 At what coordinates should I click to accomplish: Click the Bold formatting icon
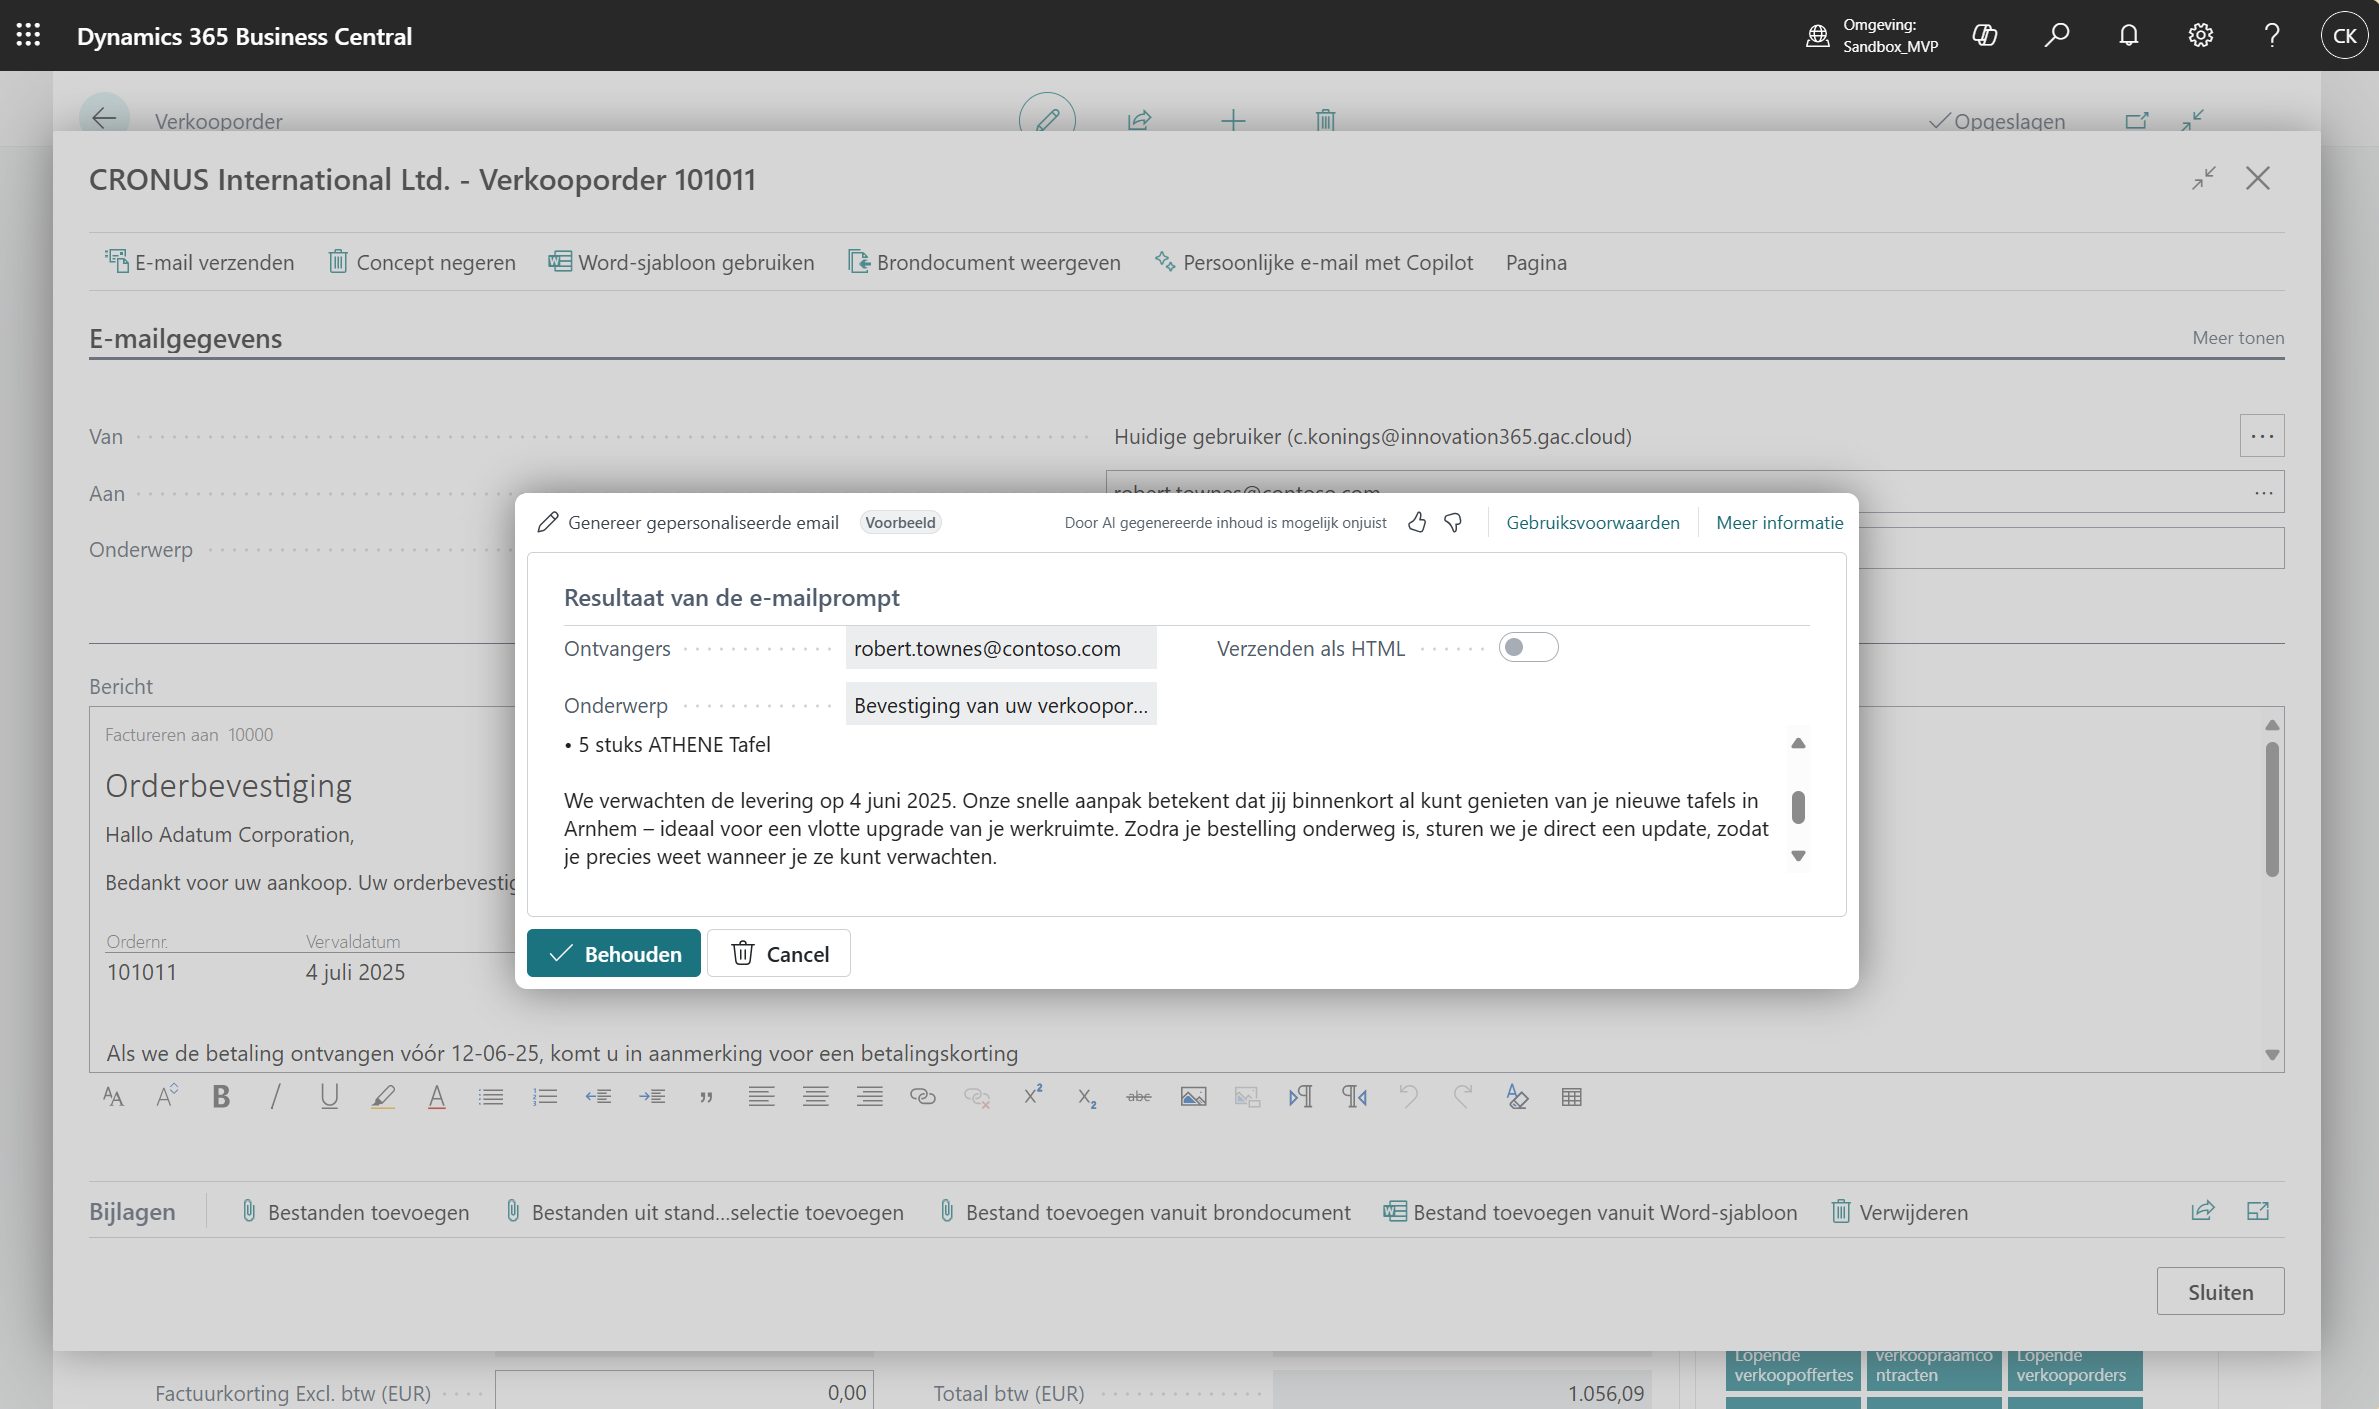(x=221, y=1097)
